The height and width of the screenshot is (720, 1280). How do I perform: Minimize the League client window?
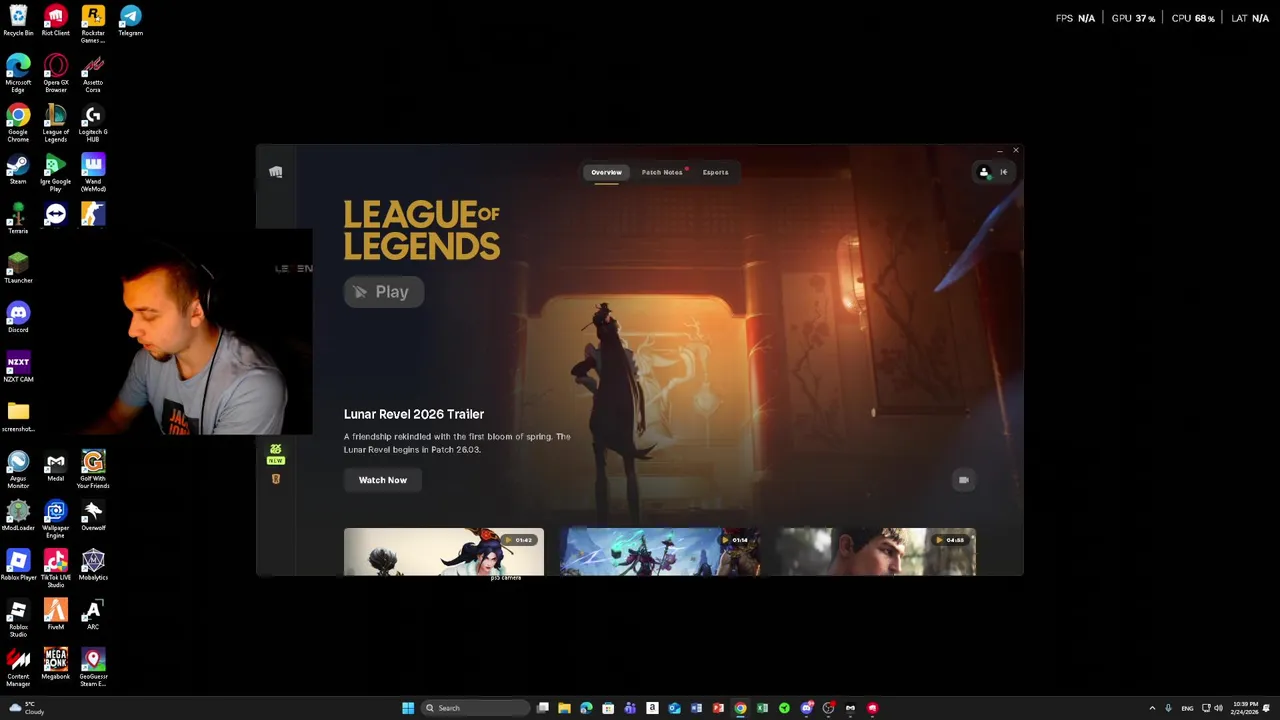tap(999, 151)
